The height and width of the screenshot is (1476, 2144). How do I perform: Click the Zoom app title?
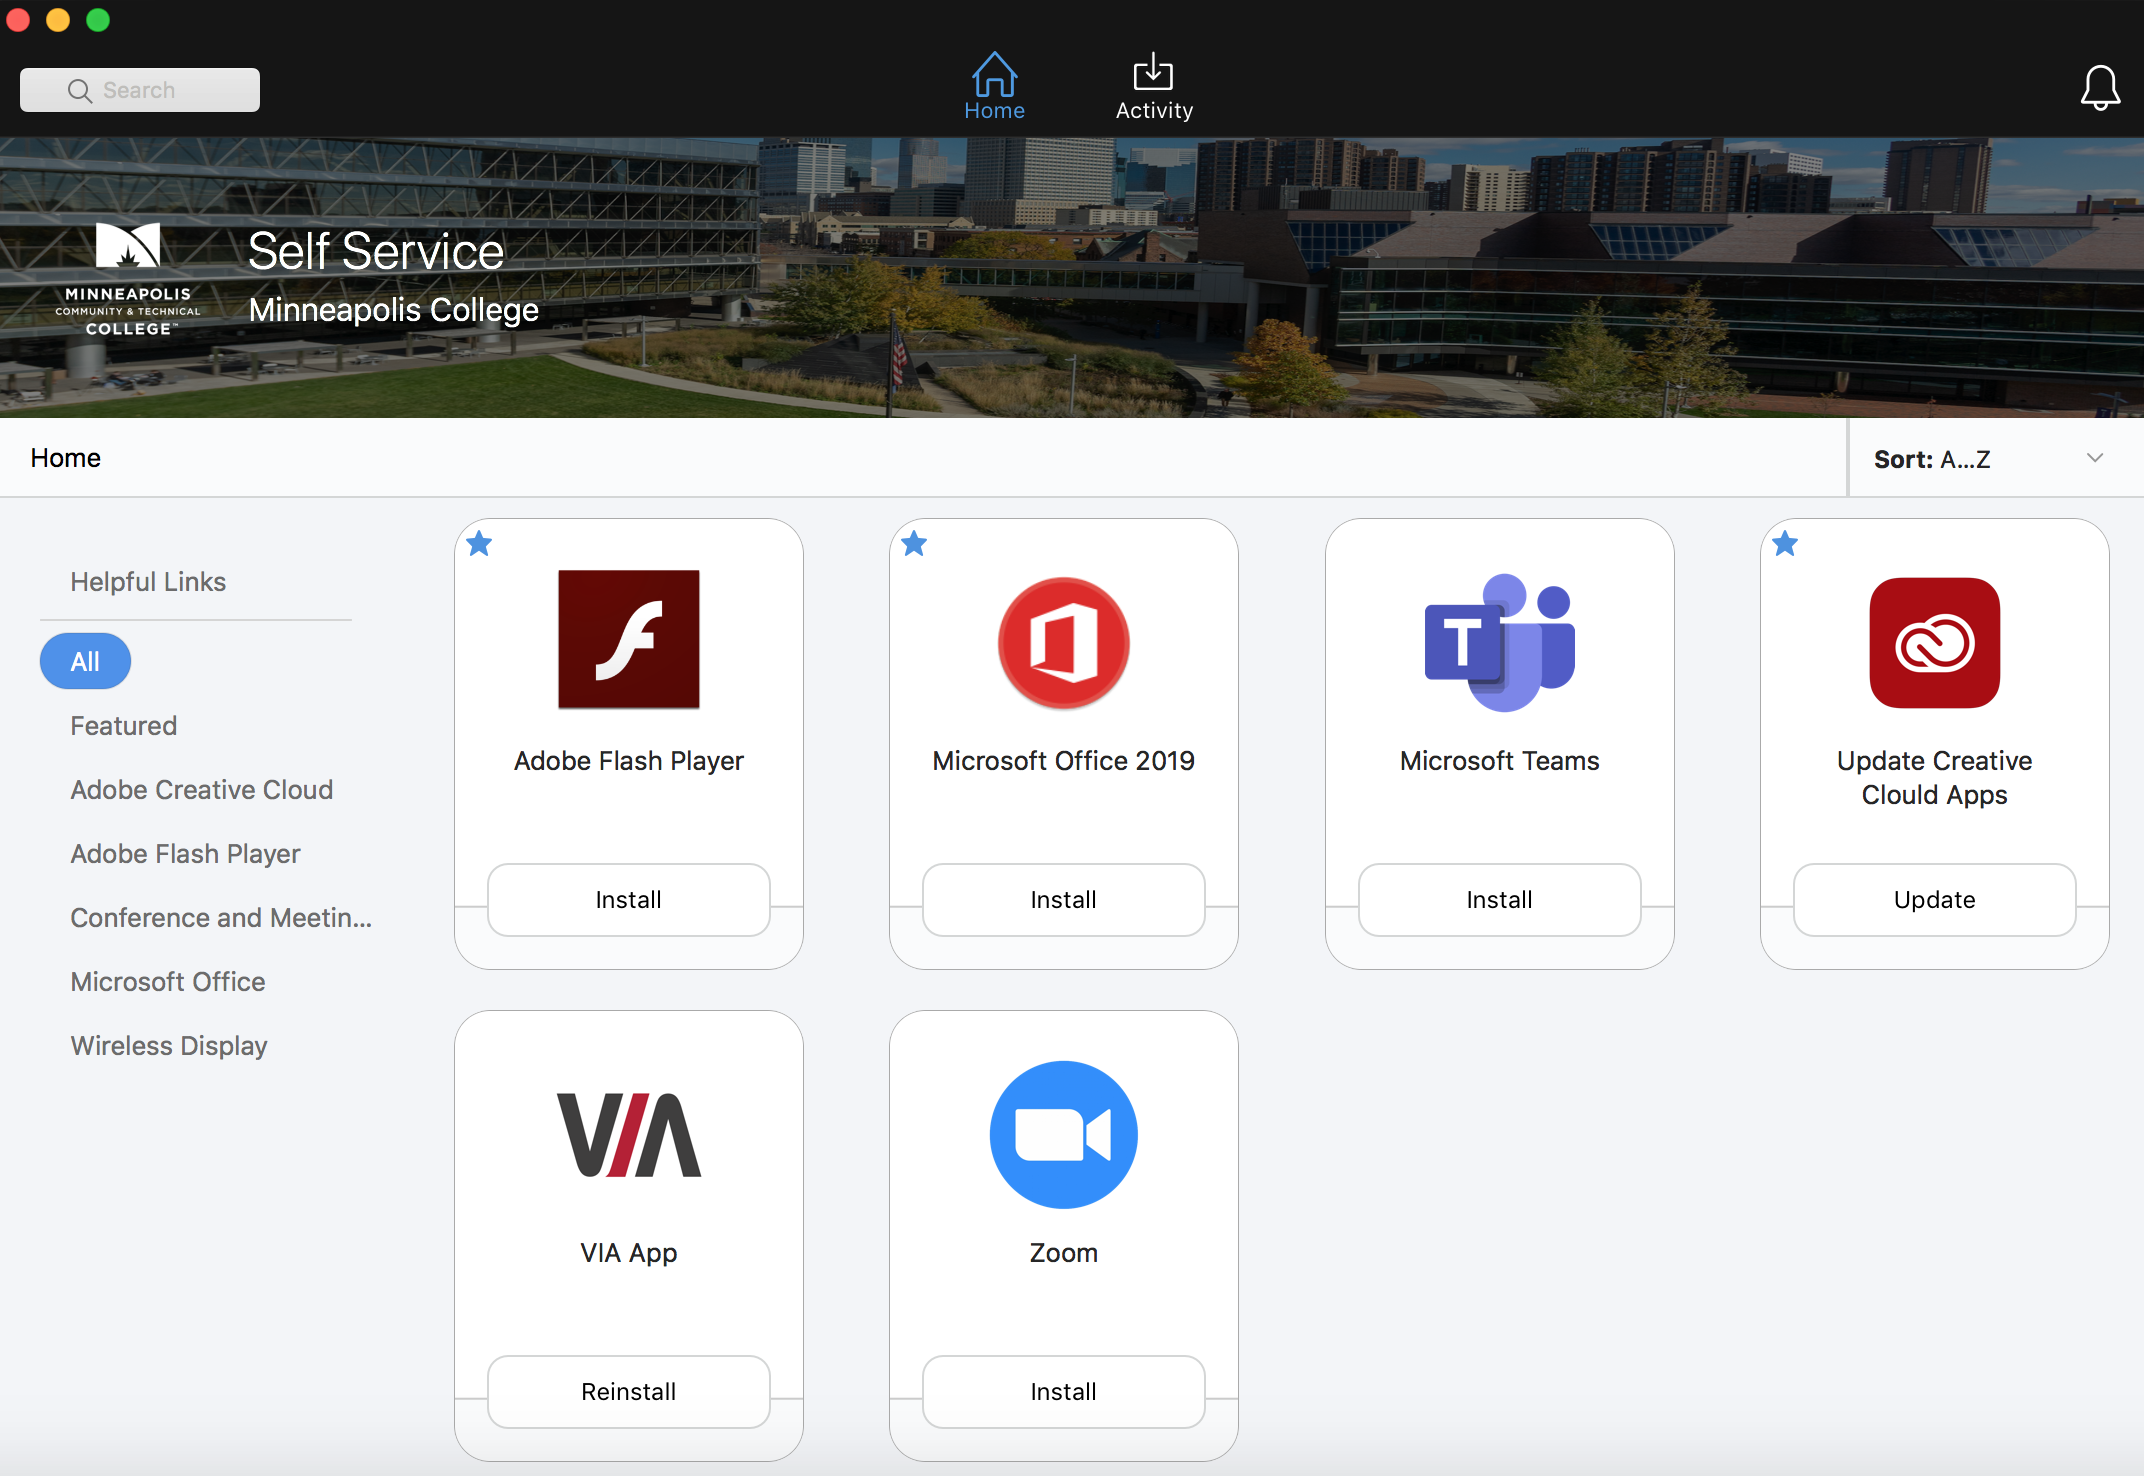[1064, 1253]
